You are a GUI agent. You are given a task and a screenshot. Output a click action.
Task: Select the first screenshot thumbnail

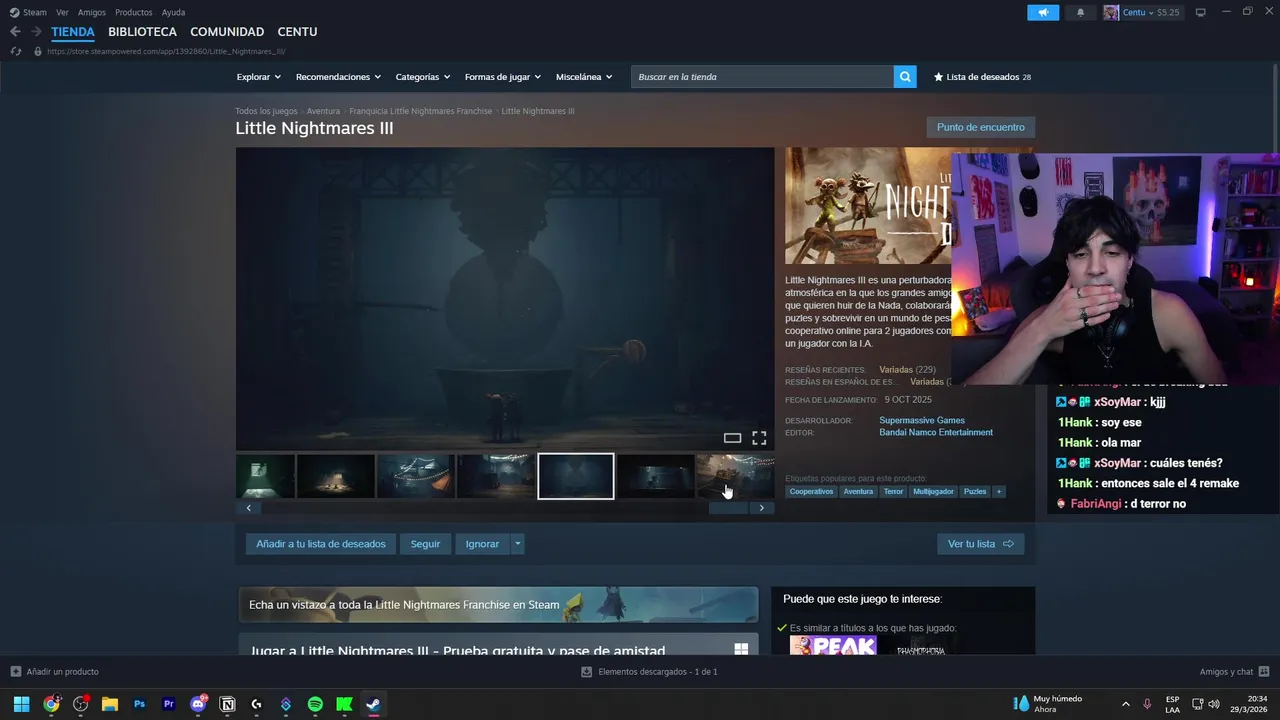(266, 476)
